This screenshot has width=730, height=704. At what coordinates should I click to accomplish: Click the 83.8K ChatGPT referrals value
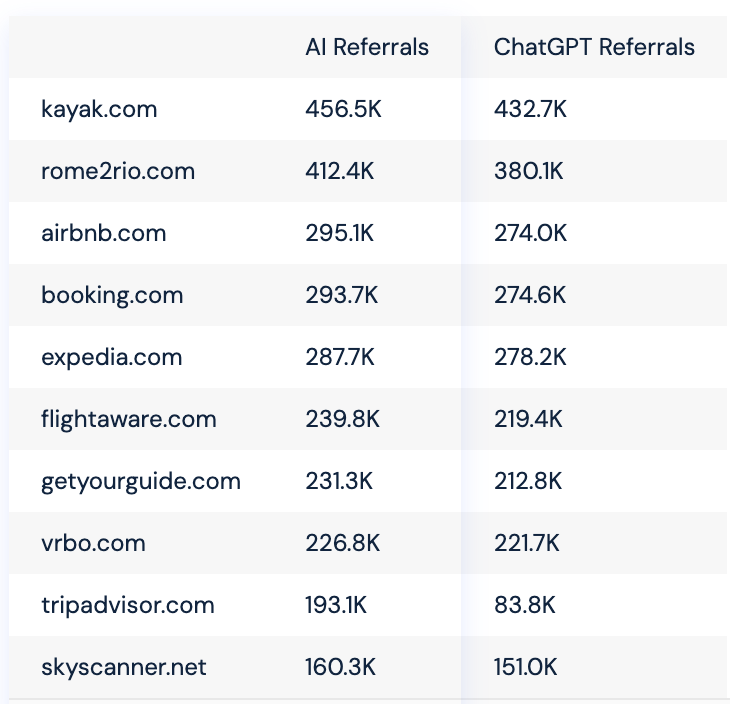tap(525, 605)
